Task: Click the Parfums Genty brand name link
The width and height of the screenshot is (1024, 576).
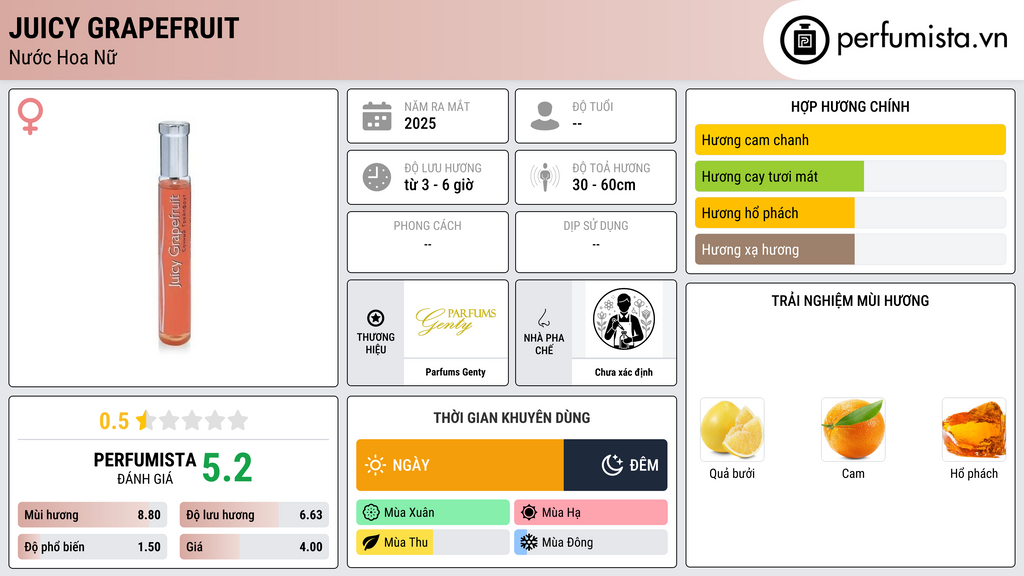Action: click(x=456, y=372)
